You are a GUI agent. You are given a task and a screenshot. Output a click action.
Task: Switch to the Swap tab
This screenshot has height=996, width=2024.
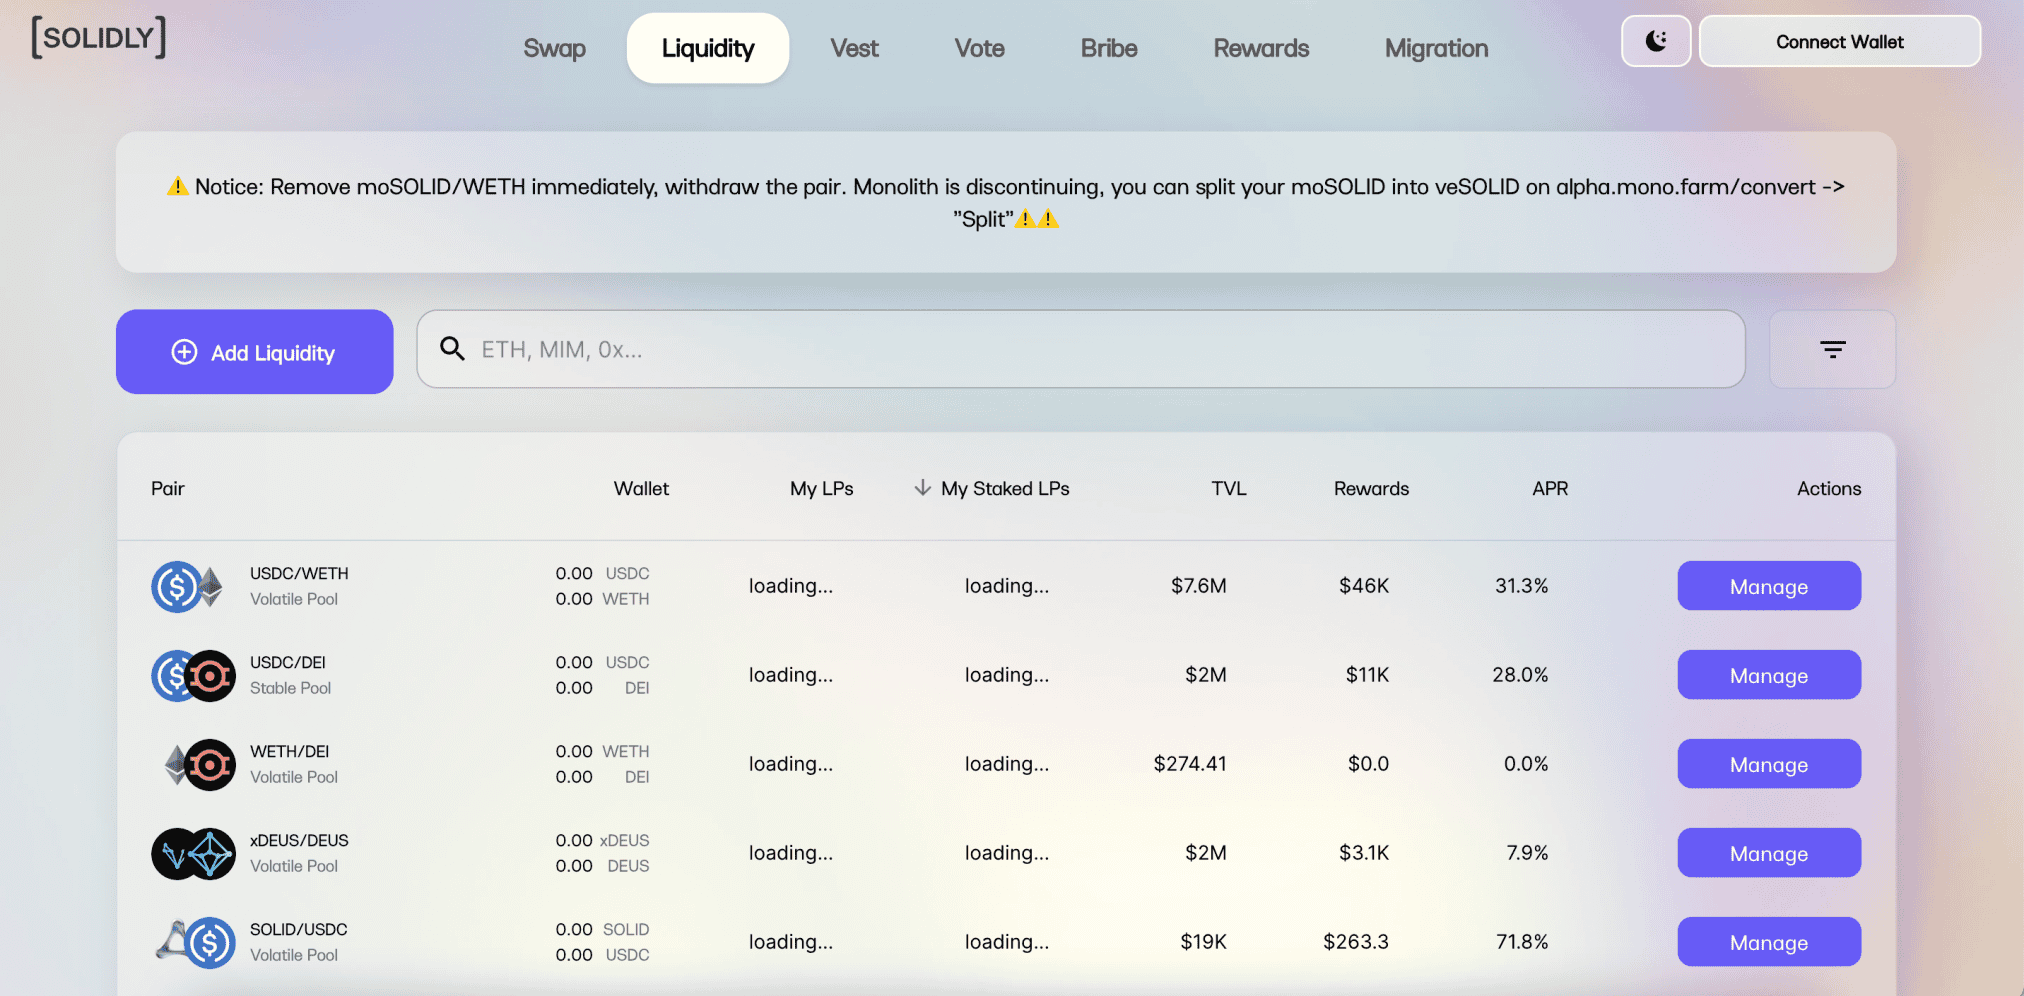coord(554,48)
